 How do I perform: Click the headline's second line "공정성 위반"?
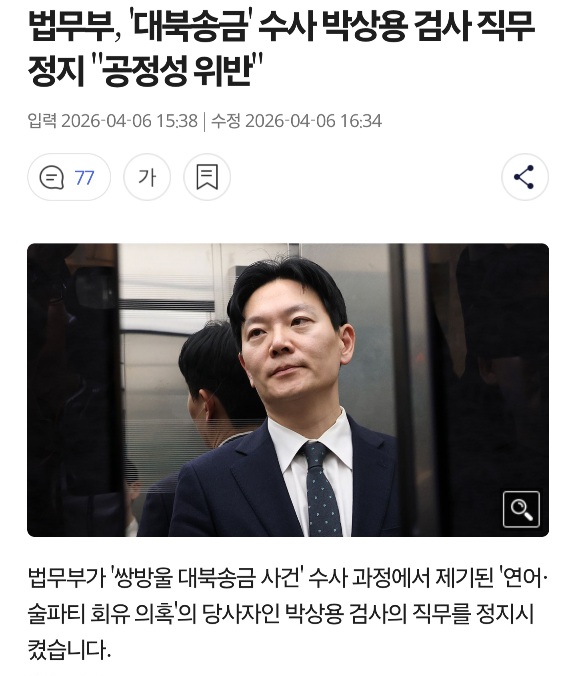click(182, 70)
